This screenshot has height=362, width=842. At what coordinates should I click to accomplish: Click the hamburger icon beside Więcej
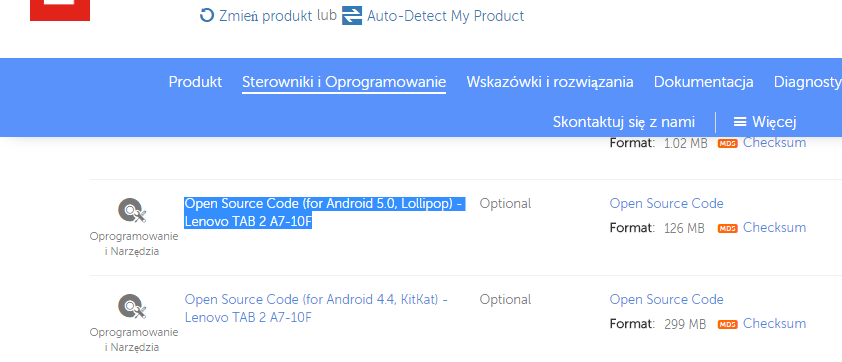pyautogui.click(x=740, y=122)
